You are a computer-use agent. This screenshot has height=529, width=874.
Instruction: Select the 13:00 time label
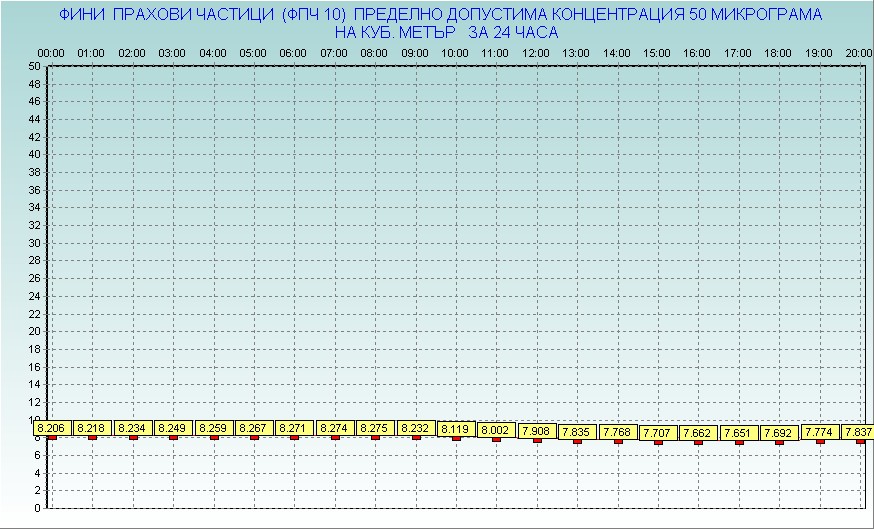[x=576, y=54]
